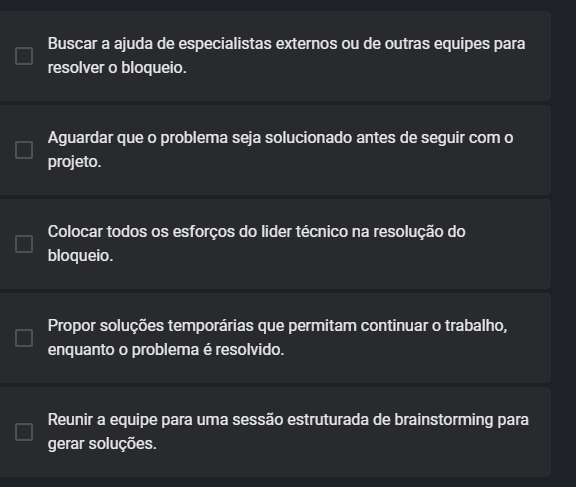
Task: Mark the "Propor soluções temporárias" checkbox
Action: coord(24,338)
